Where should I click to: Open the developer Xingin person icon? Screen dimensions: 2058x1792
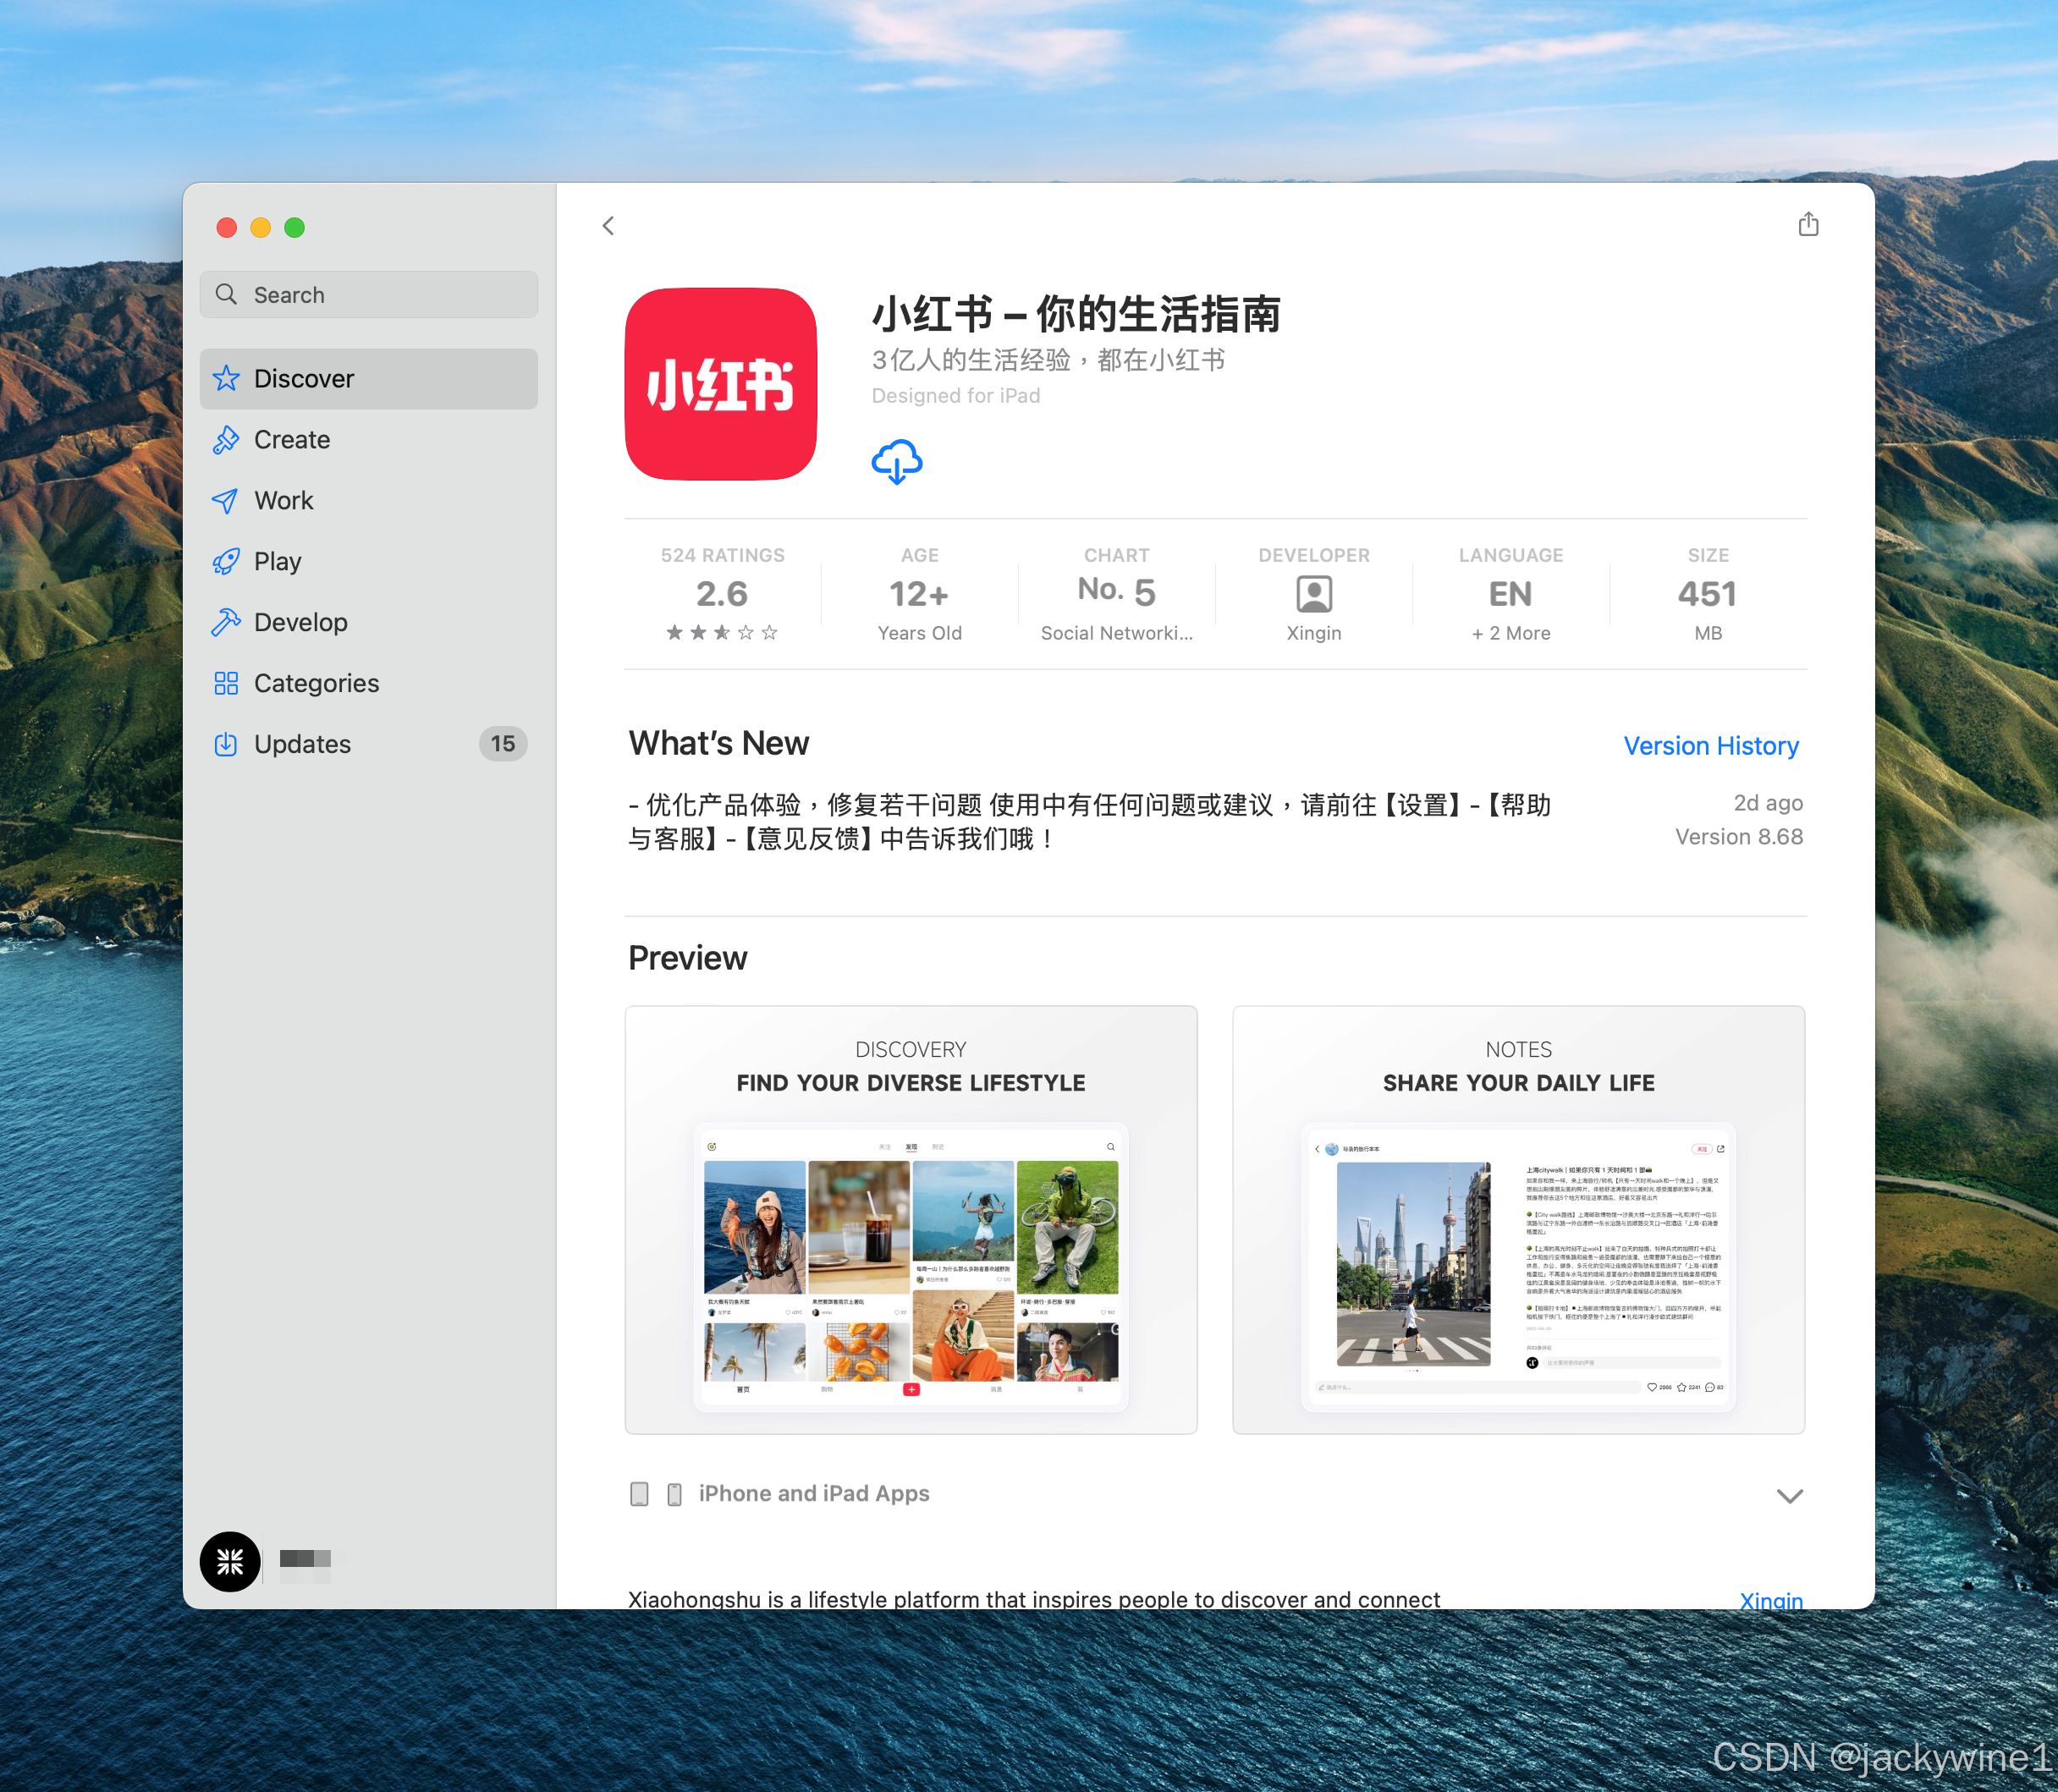click(x=1313, y=594)
